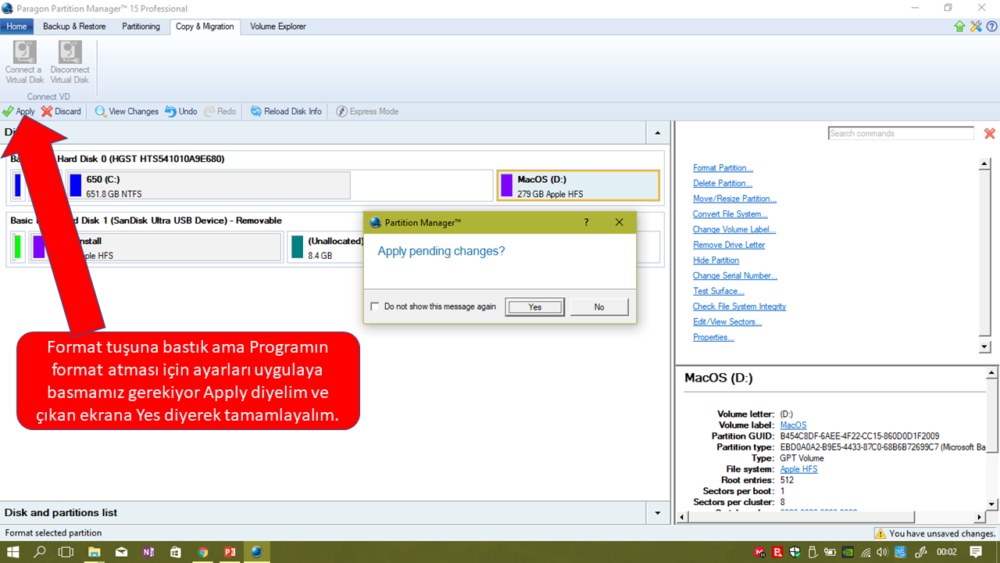Click Reload Disk Info icon
The width and height of the screenshot is (1000, 563).
coord(256,112)
